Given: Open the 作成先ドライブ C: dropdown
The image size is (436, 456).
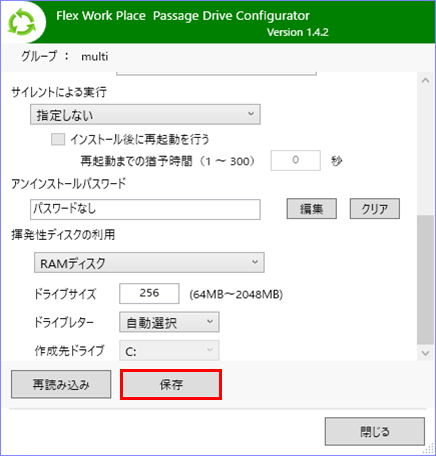Looking at the screenshot, I should pyautogui.click(x=169, y=350).
